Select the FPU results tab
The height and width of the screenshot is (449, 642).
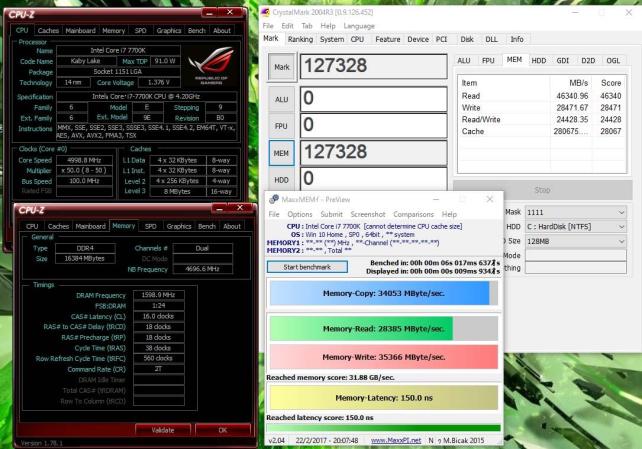(x=488, y=61)
